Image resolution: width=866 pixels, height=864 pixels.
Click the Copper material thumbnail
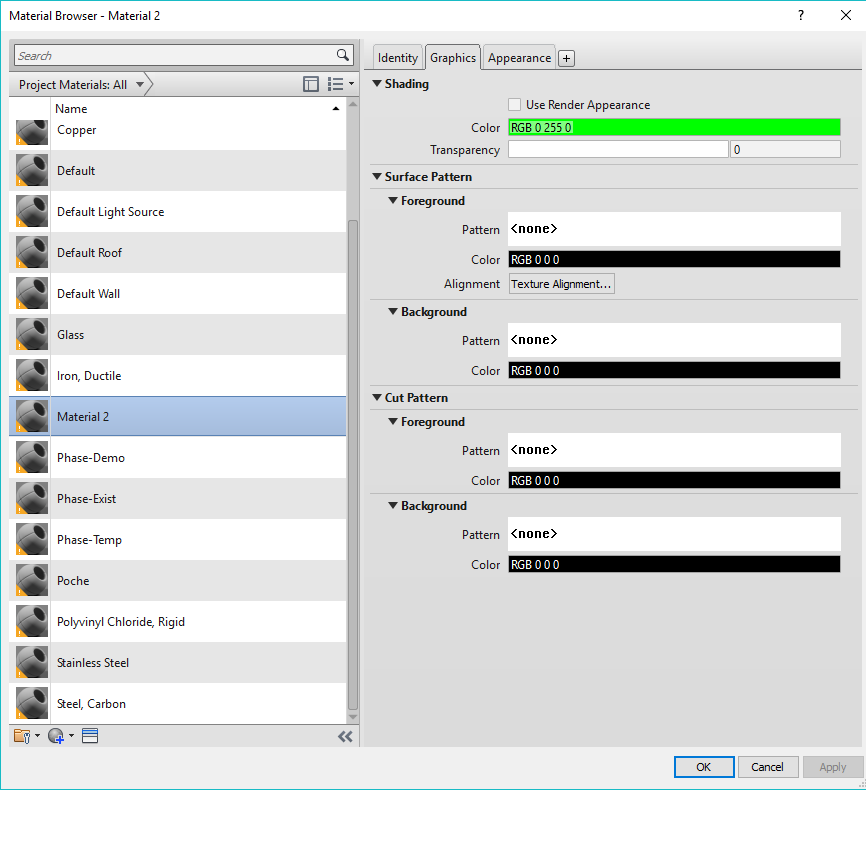point(31,131)
